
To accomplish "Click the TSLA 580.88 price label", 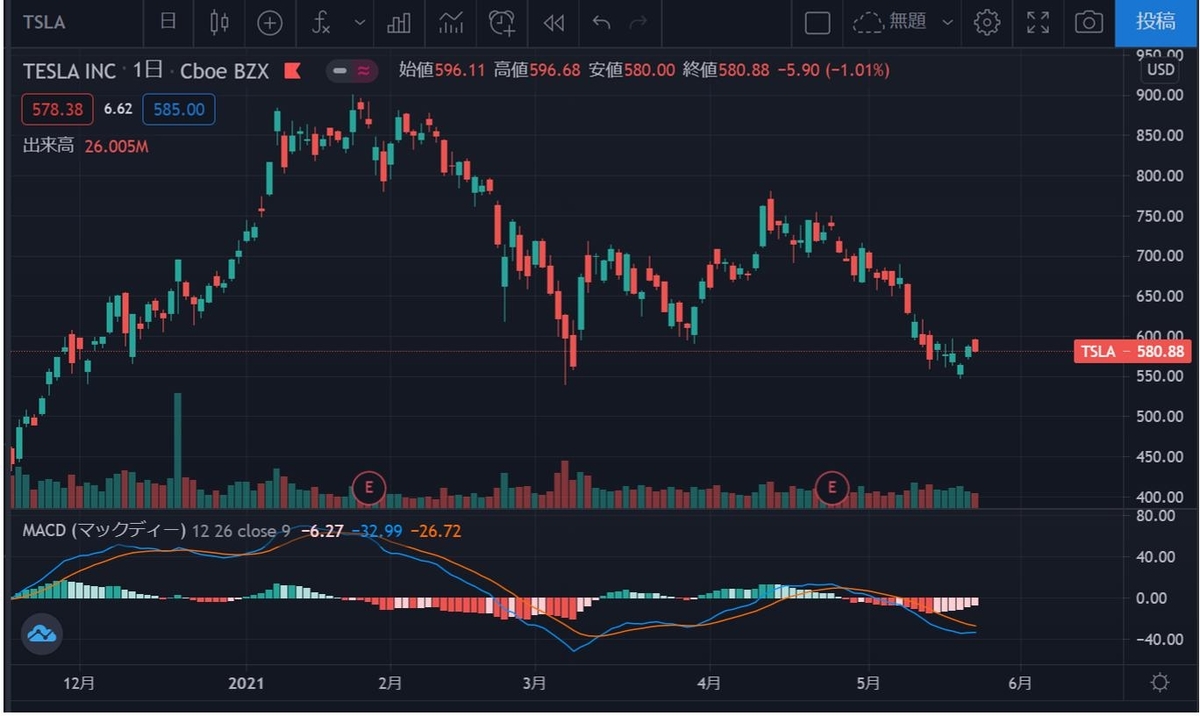I will click(x=1134, y=352).
